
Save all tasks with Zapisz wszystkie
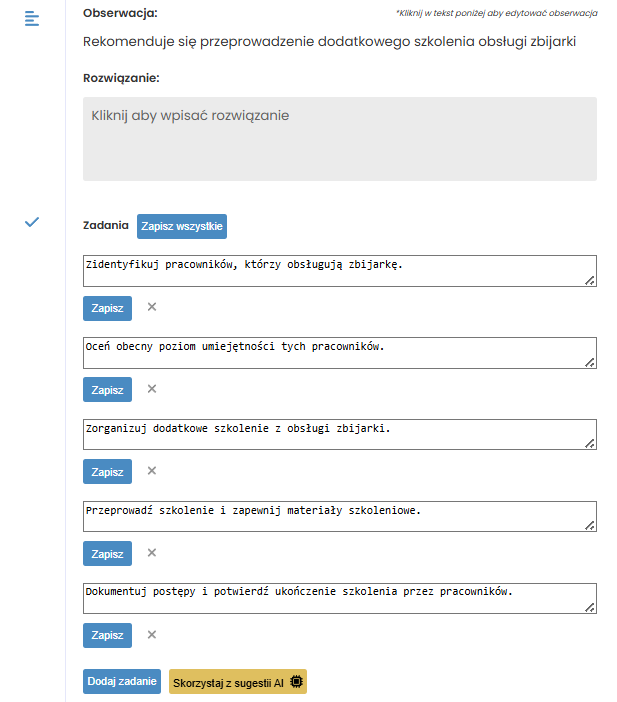click(x=182, y=227)
